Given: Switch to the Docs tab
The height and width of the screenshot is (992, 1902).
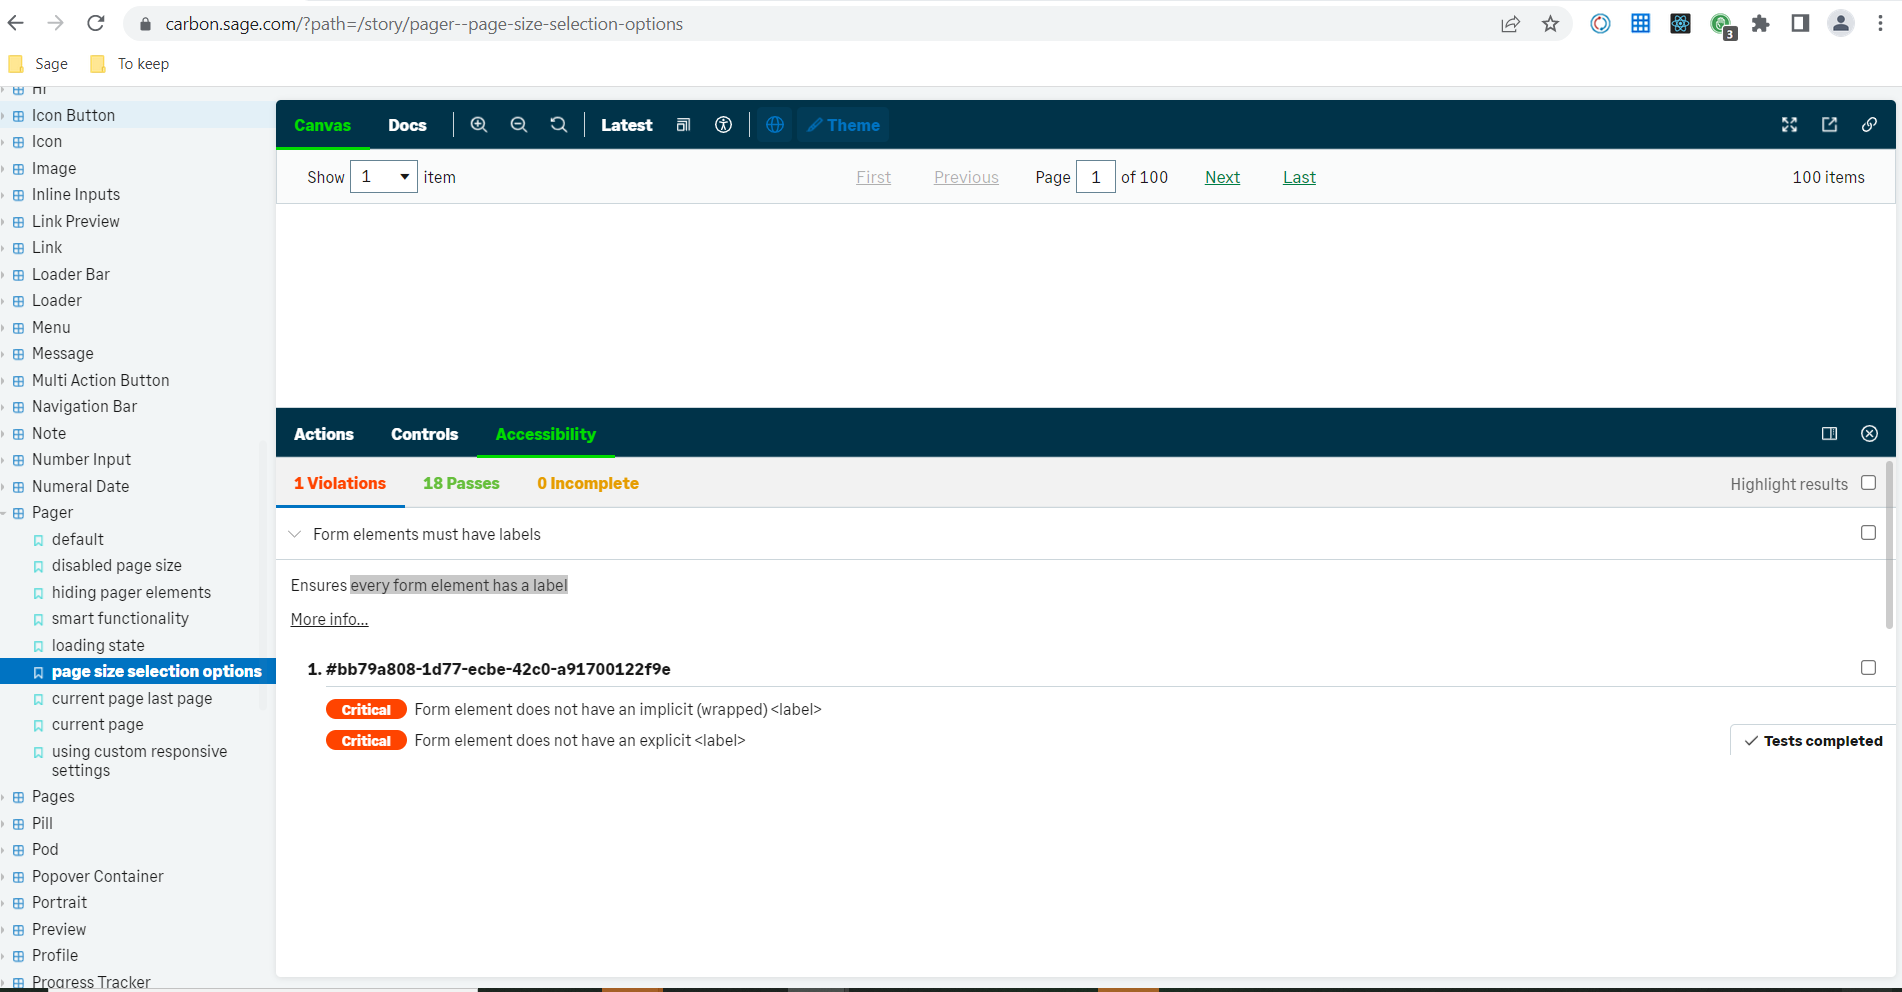Looking at the screenshot, I should (x=407, y=125).
